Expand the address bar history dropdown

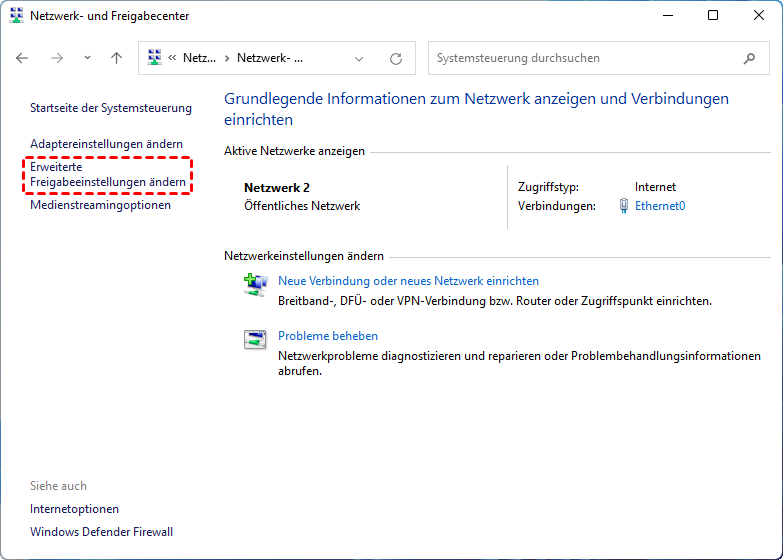360,58
